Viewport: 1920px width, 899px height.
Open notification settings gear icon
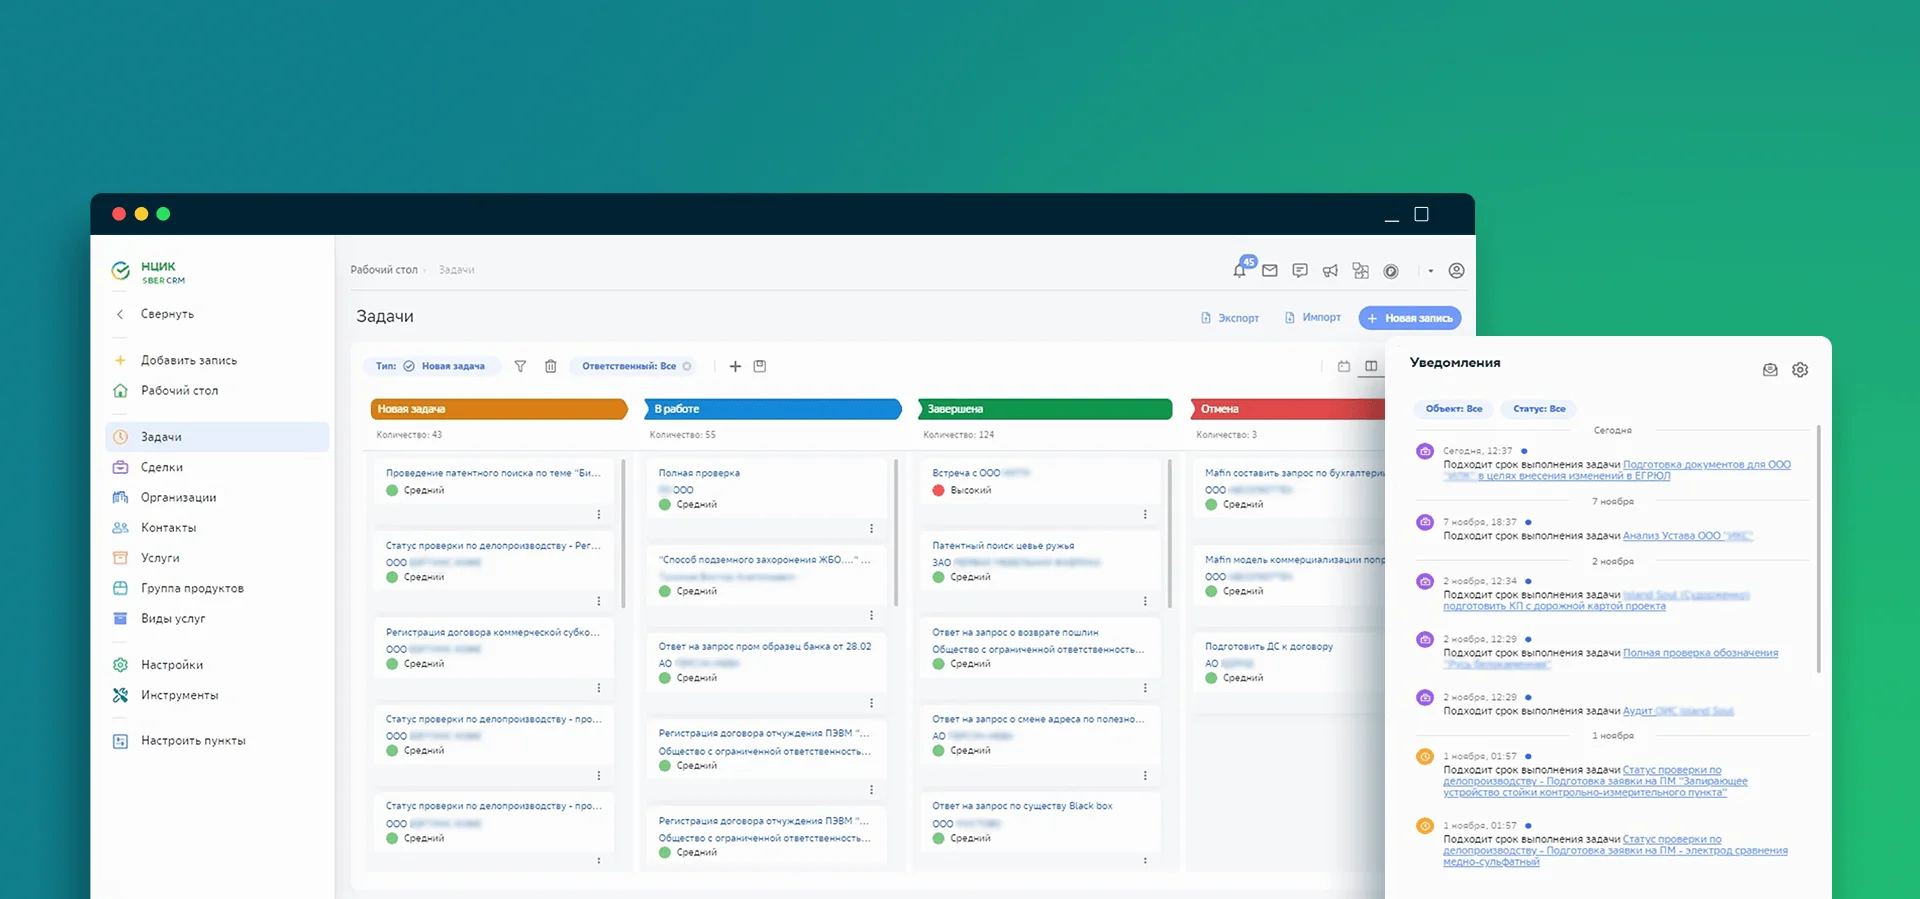1800,370
